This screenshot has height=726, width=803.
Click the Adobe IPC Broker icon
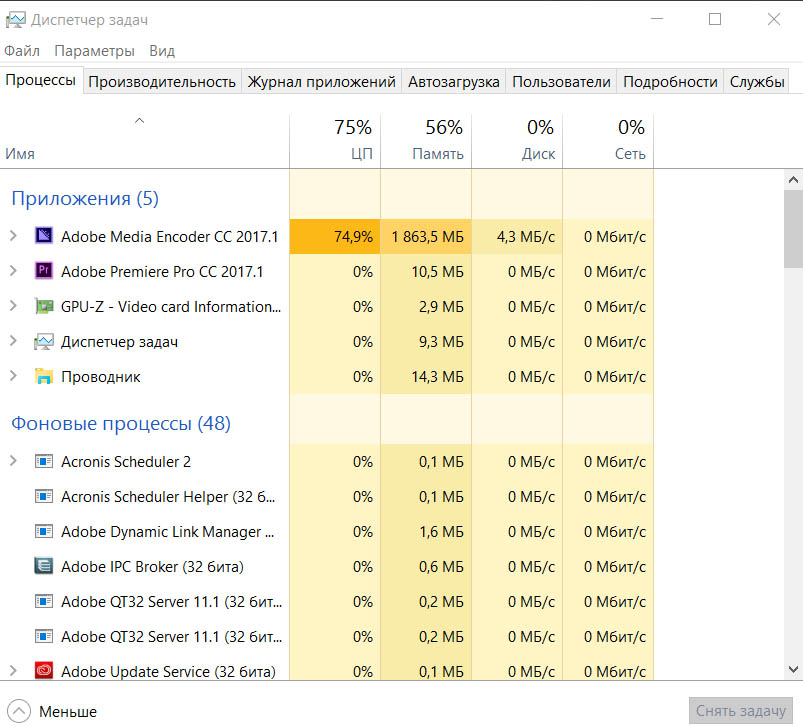click(44, 566)
